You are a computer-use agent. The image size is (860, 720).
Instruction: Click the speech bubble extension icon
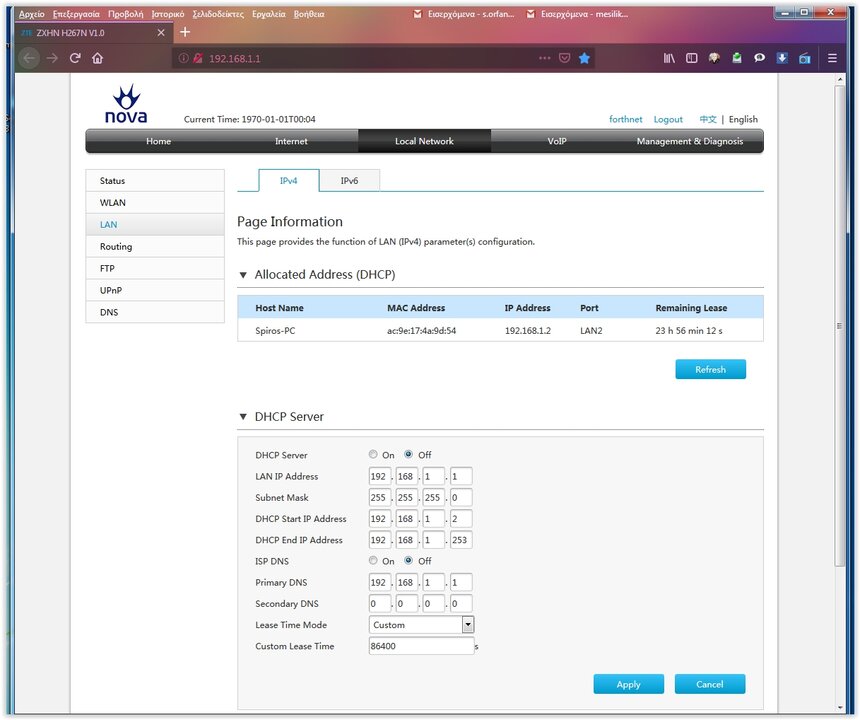click(759, 58)
